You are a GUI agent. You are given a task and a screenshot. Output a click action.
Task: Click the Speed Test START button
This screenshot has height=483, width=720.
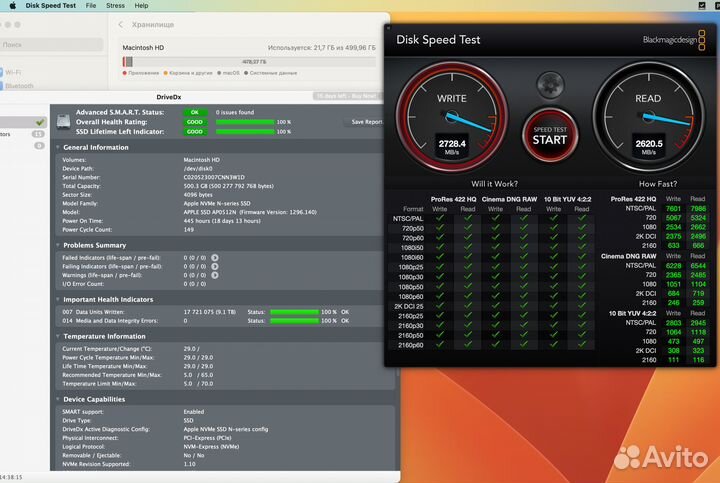[x=550, y=135]
